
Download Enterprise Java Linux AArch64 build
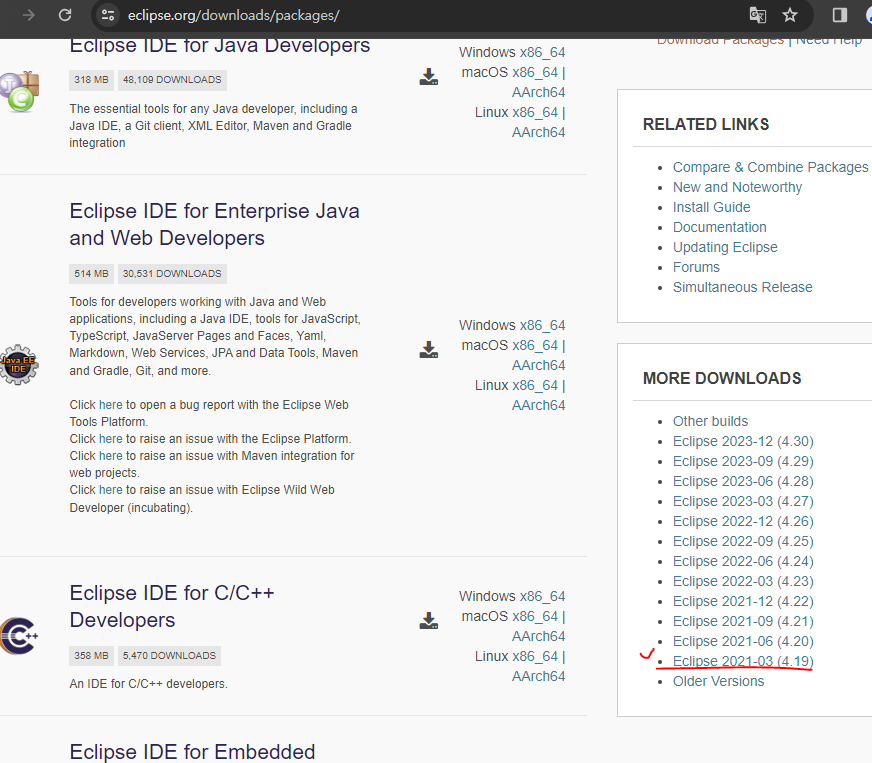[x=538, y=405]
